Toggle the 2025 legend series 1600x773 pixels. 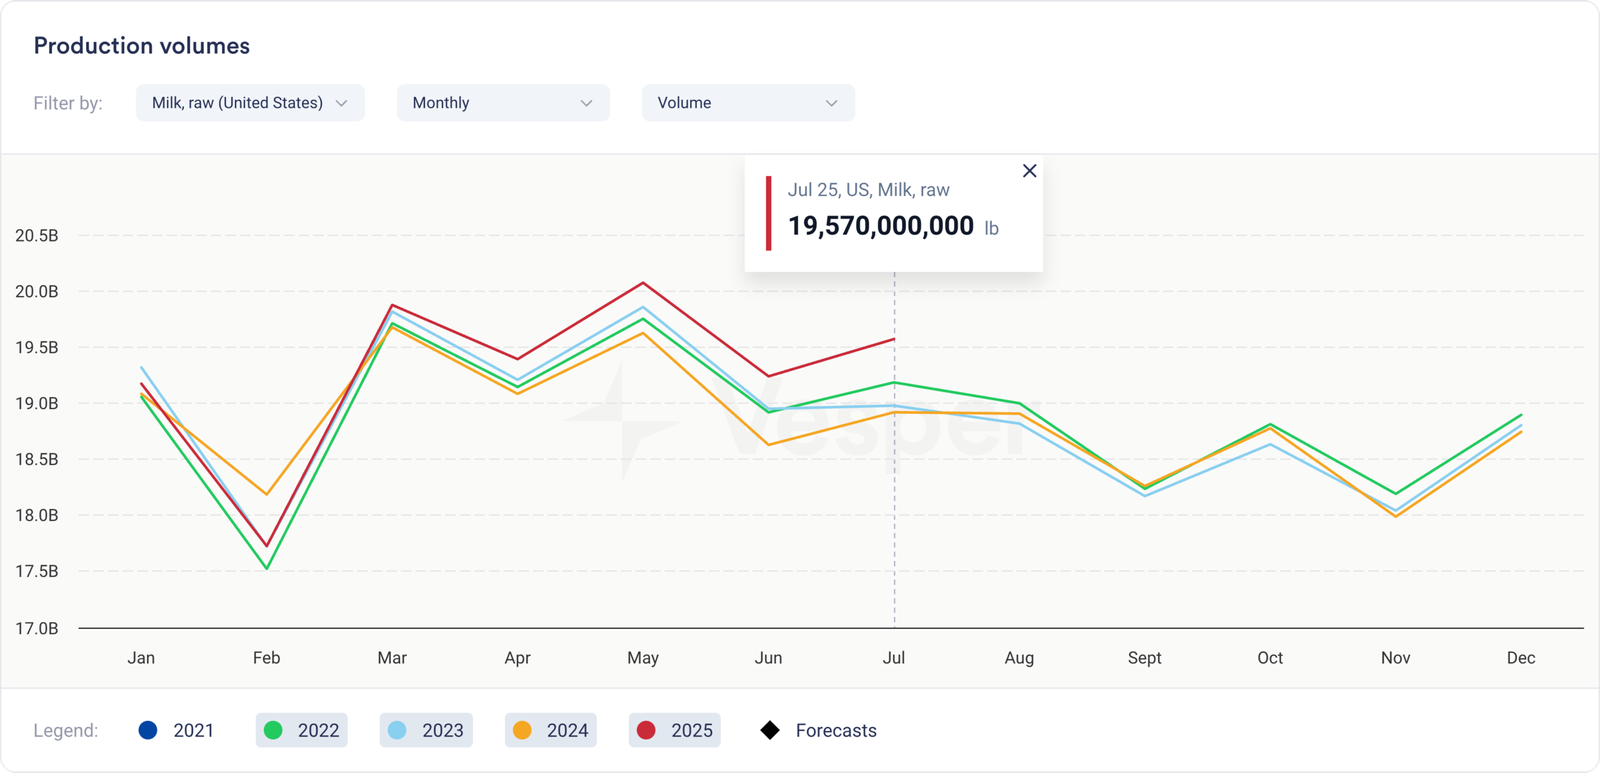tap(675, 730)
